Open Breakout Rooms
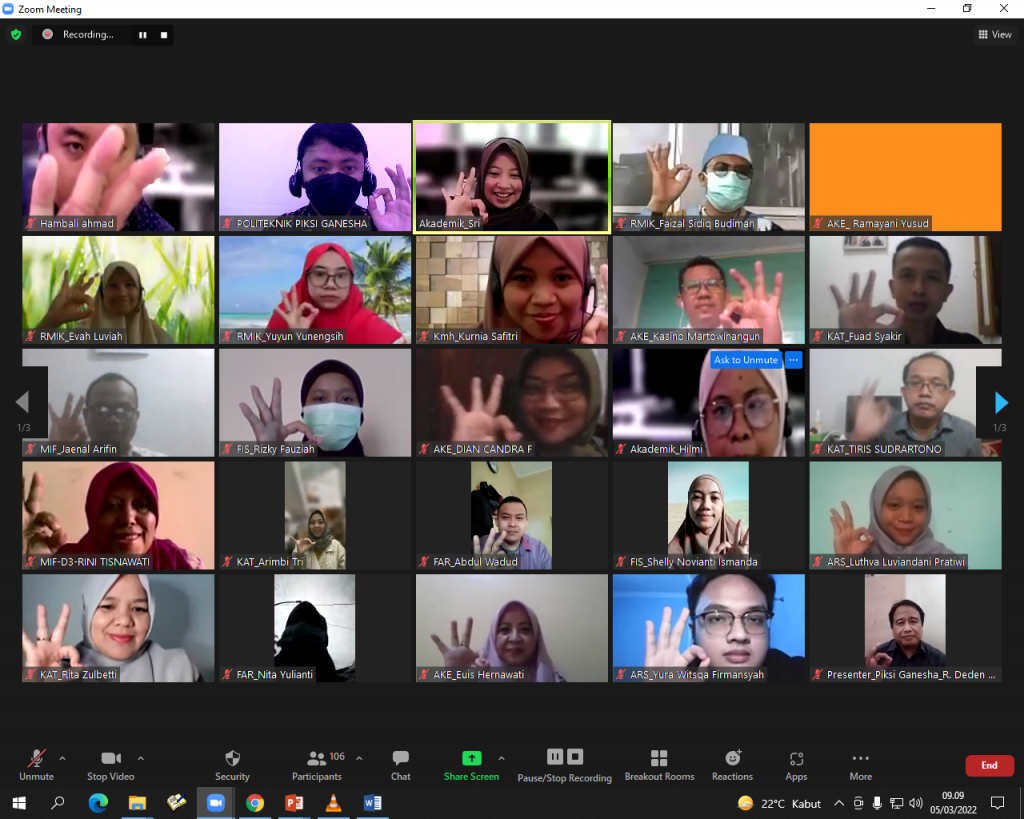 tap(660, 765)
